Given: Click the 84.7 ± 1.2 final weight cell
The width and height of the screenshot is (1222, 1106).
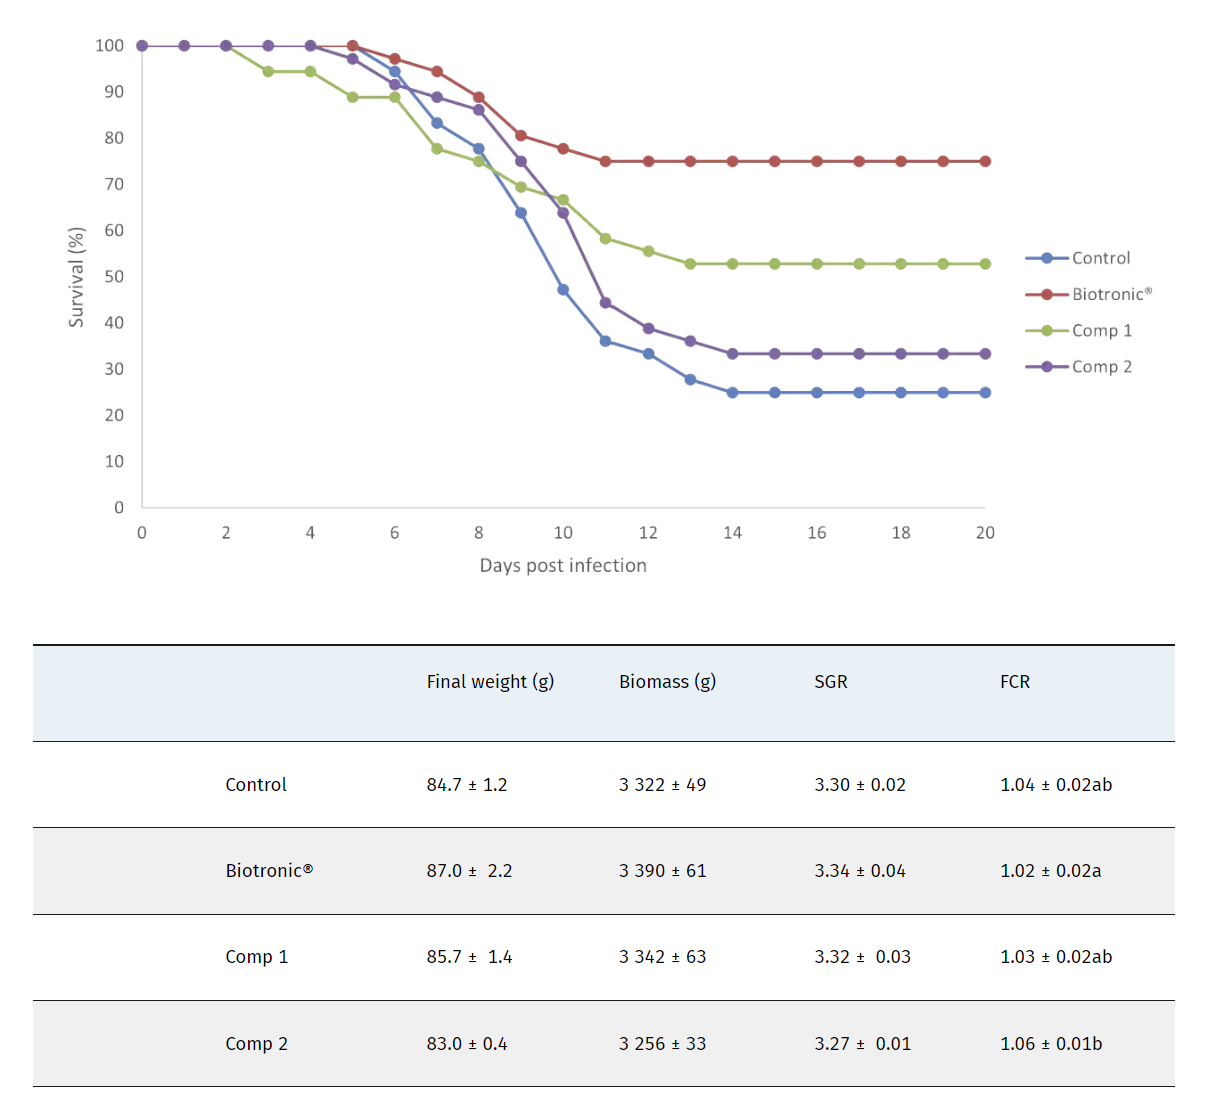Looking at the screenshot, I should coord(467,785).
